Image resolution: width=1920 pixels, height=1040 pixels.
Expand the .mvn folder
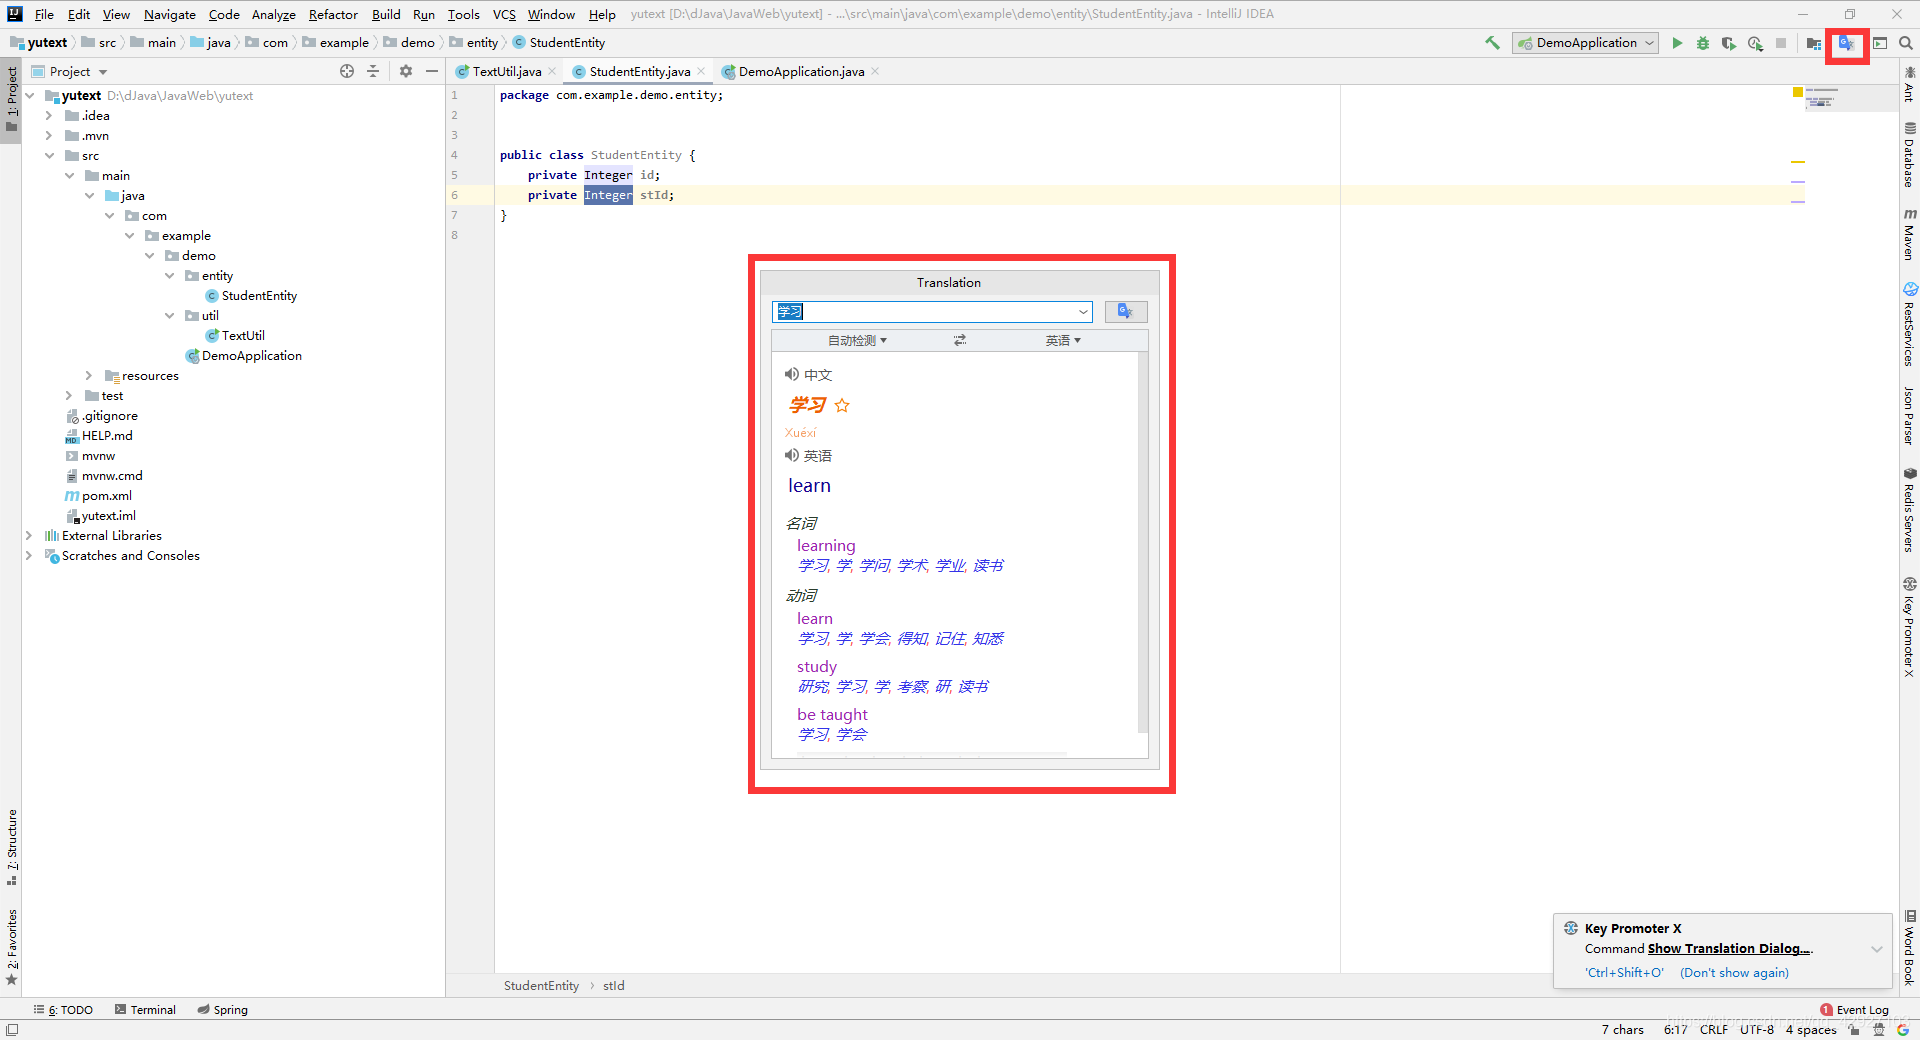tap(49, 136)
